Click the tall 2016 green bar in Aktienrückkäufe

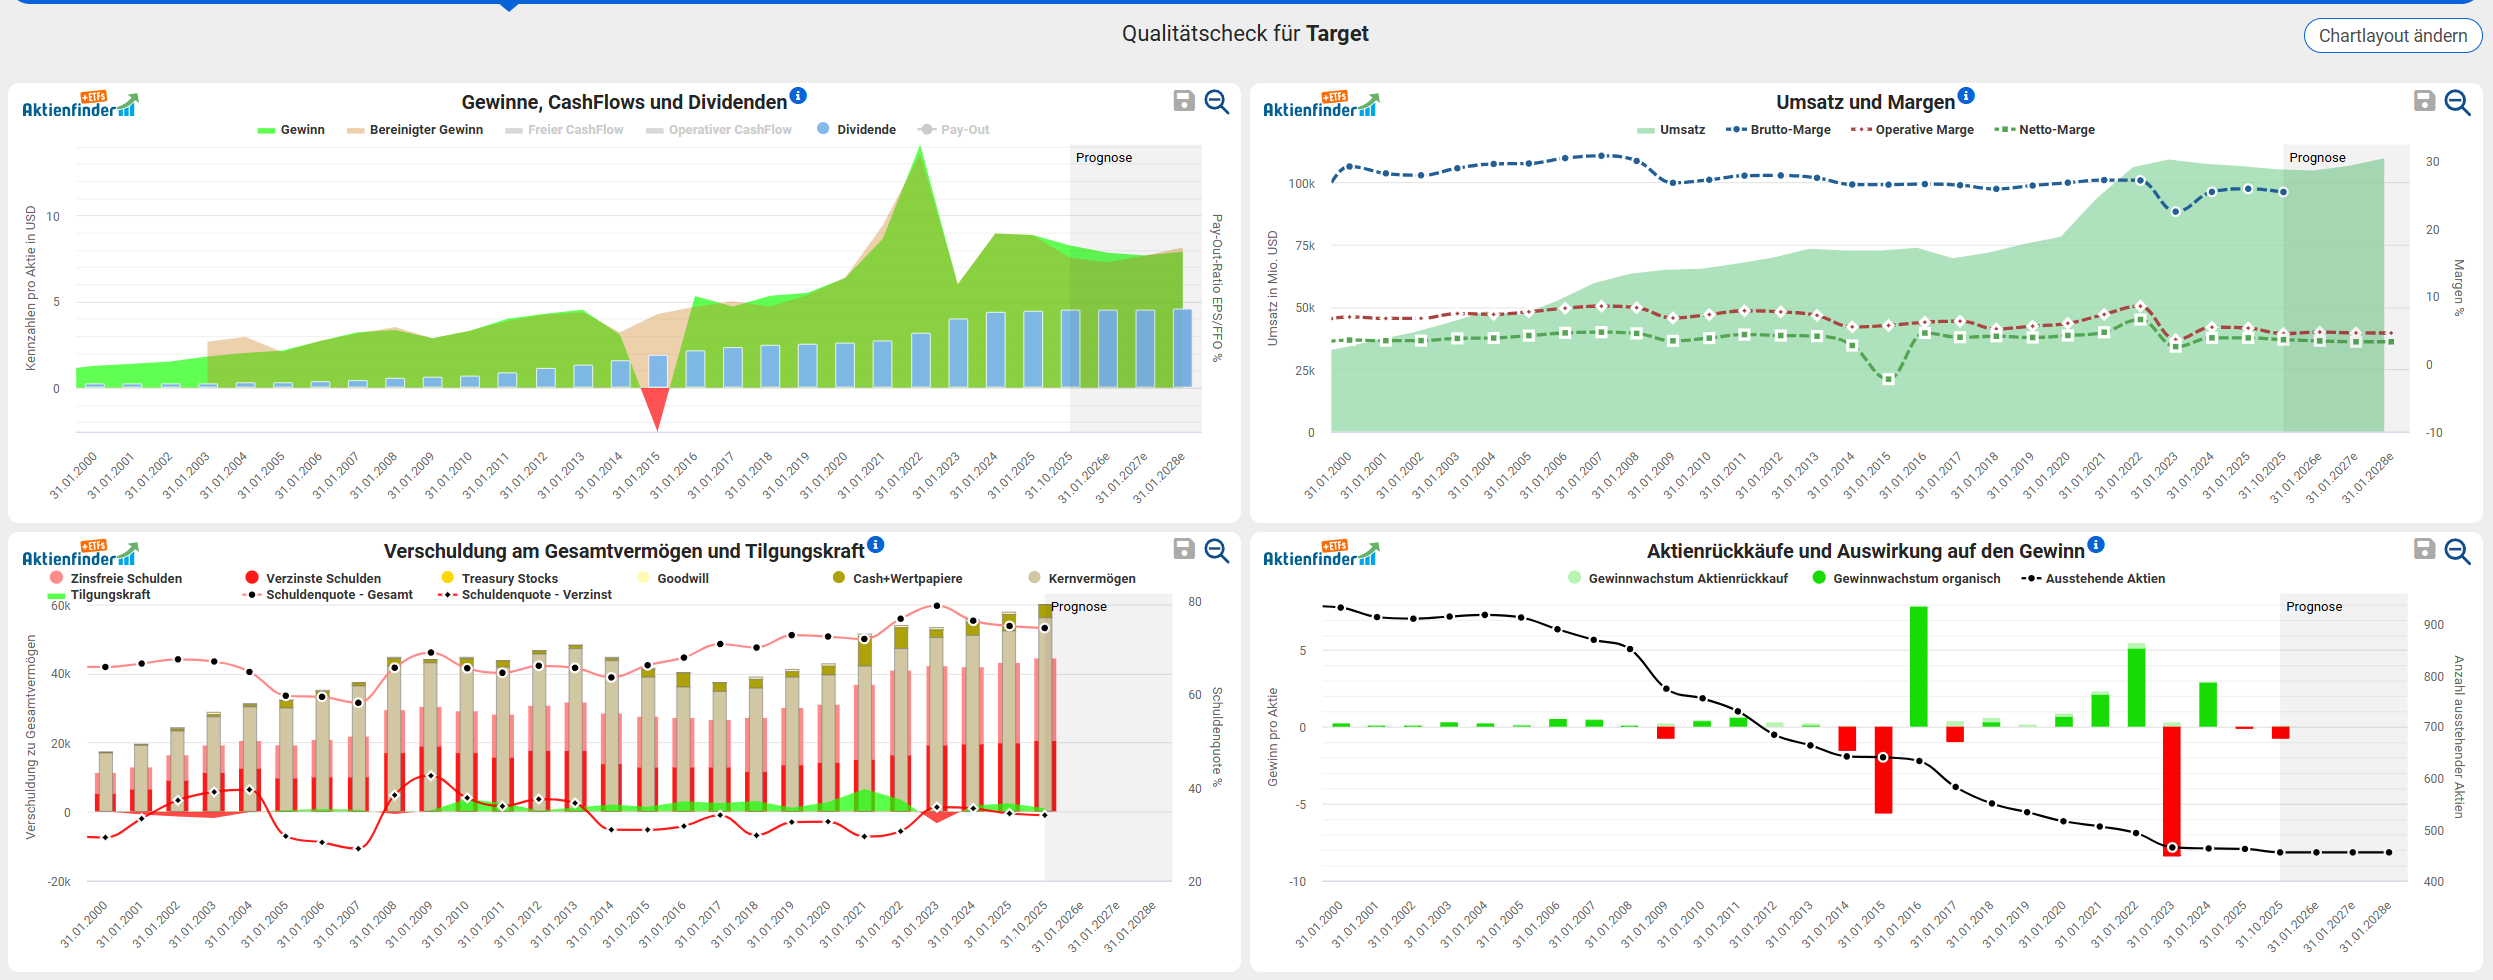point(1918,666)
